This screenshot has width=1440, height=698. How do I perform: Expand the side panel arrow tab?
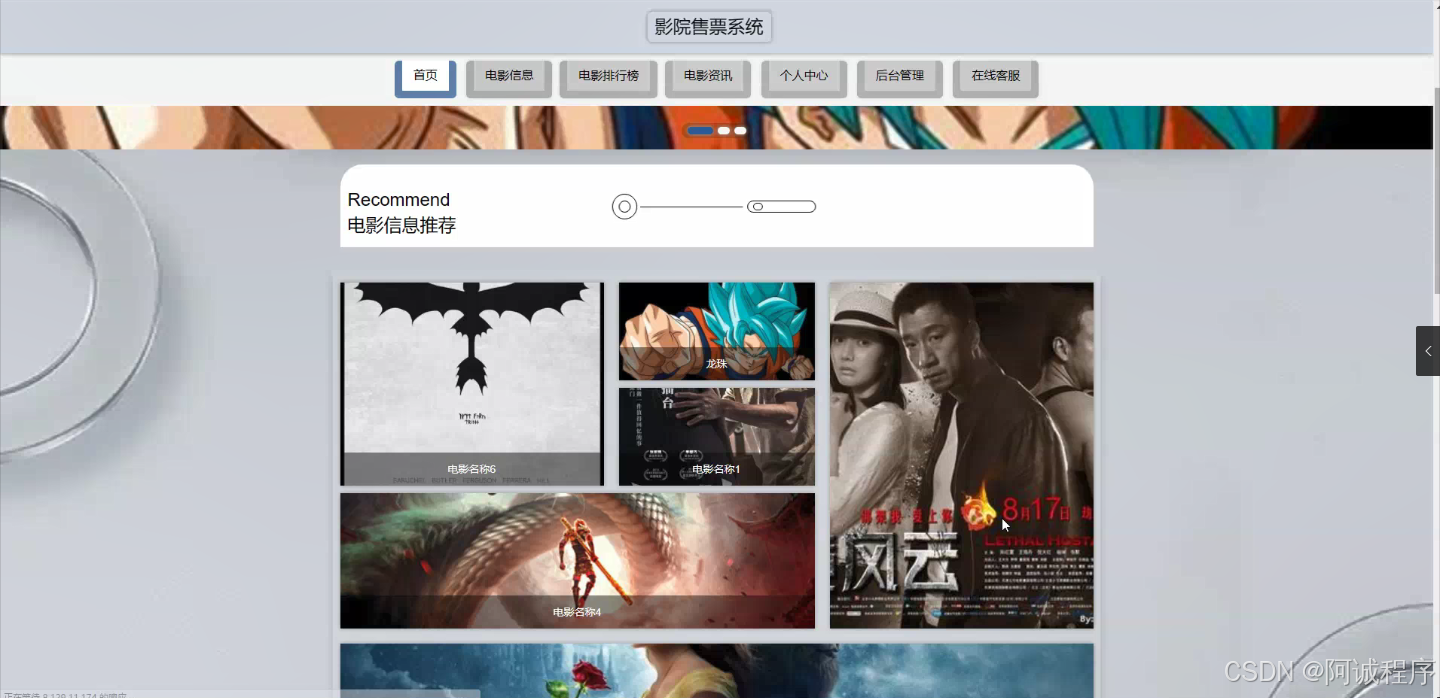1428,351
